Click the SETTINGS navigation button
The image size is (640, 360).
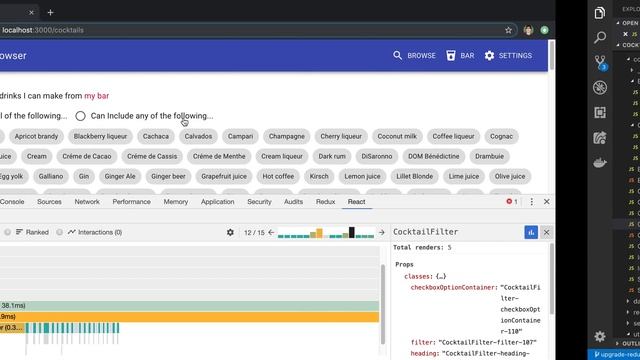508,56
